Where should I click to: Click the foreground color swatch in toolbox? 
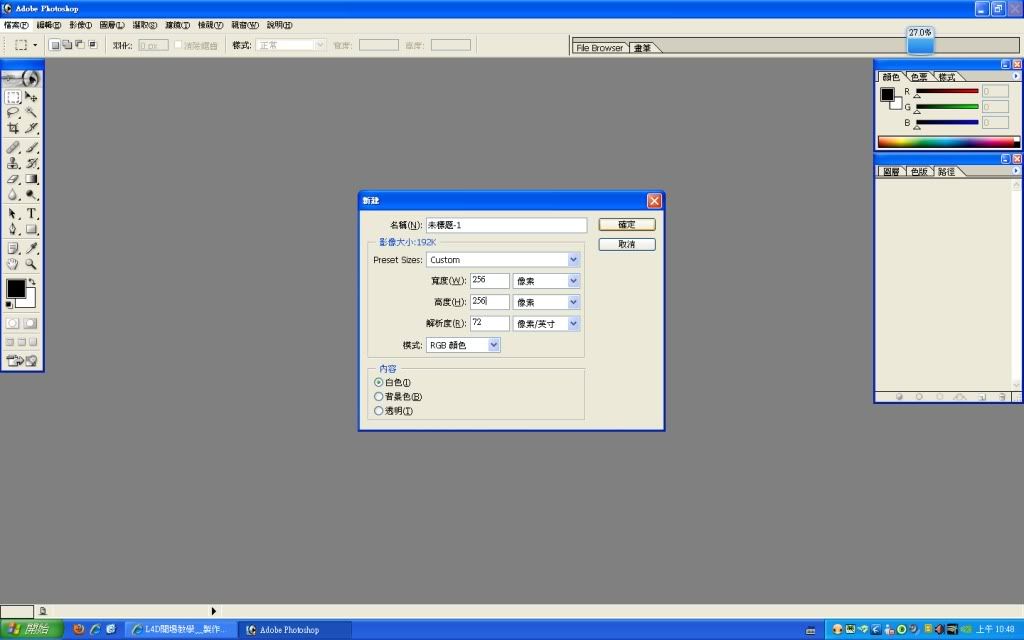[x=16, y=289]
